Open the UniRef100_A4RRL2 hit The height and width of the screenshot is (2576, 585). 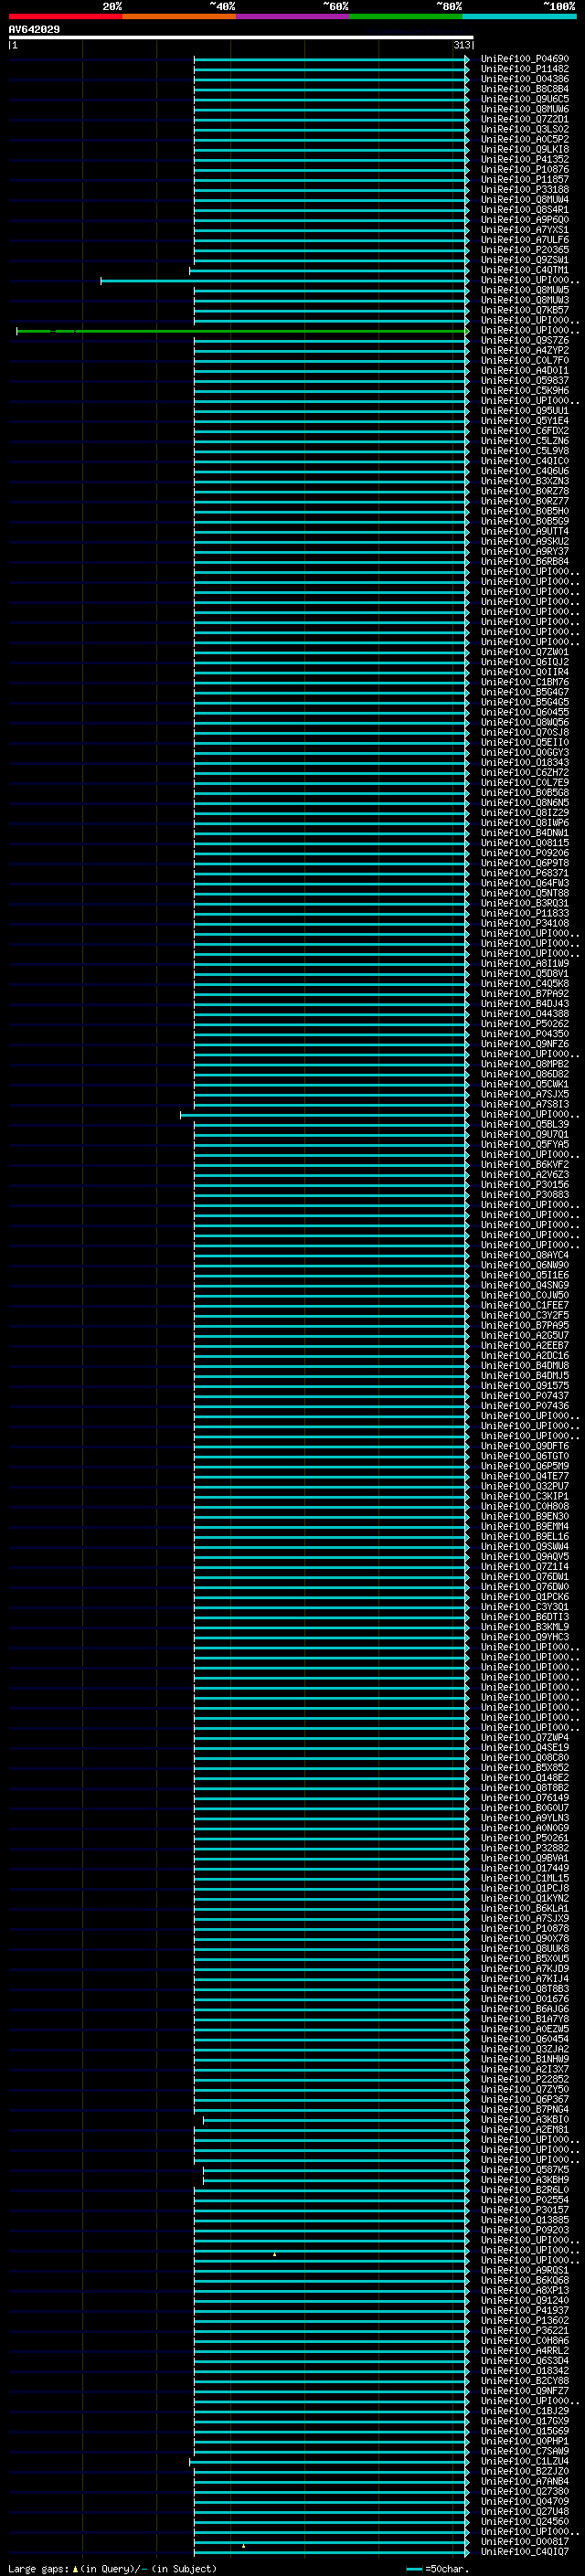point(524,2350)
